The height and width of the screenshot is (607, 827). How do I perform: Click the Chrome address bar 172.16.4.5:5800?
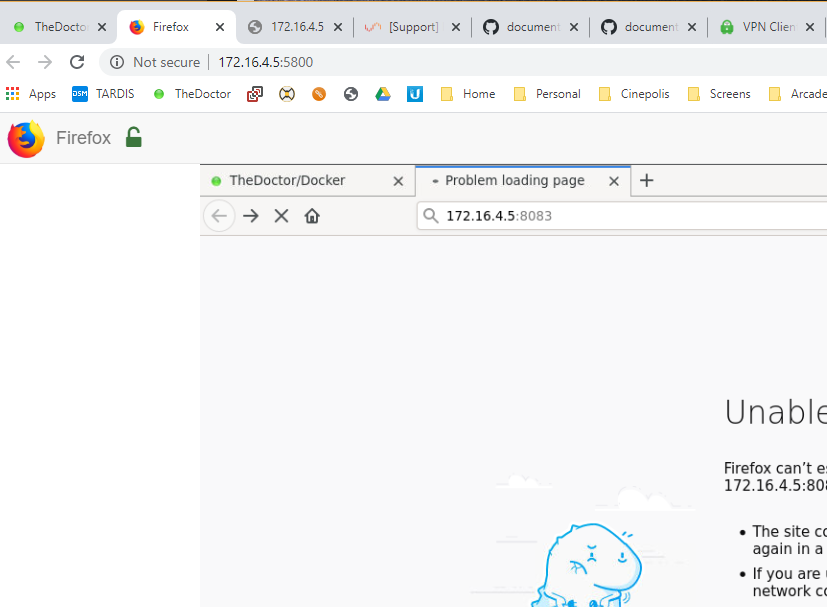265,62
